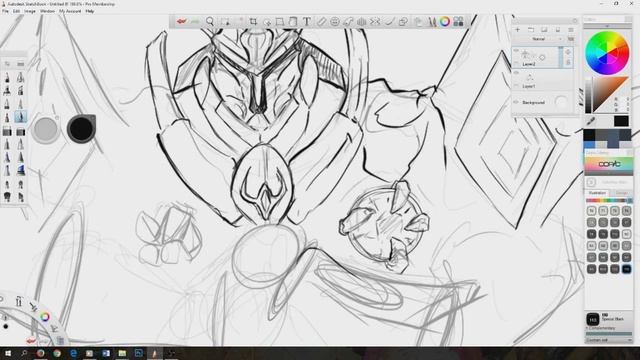Viewport: 640px width, 360px height.
Task: Select the Text tool (T icon)
Action: [307, 22]
